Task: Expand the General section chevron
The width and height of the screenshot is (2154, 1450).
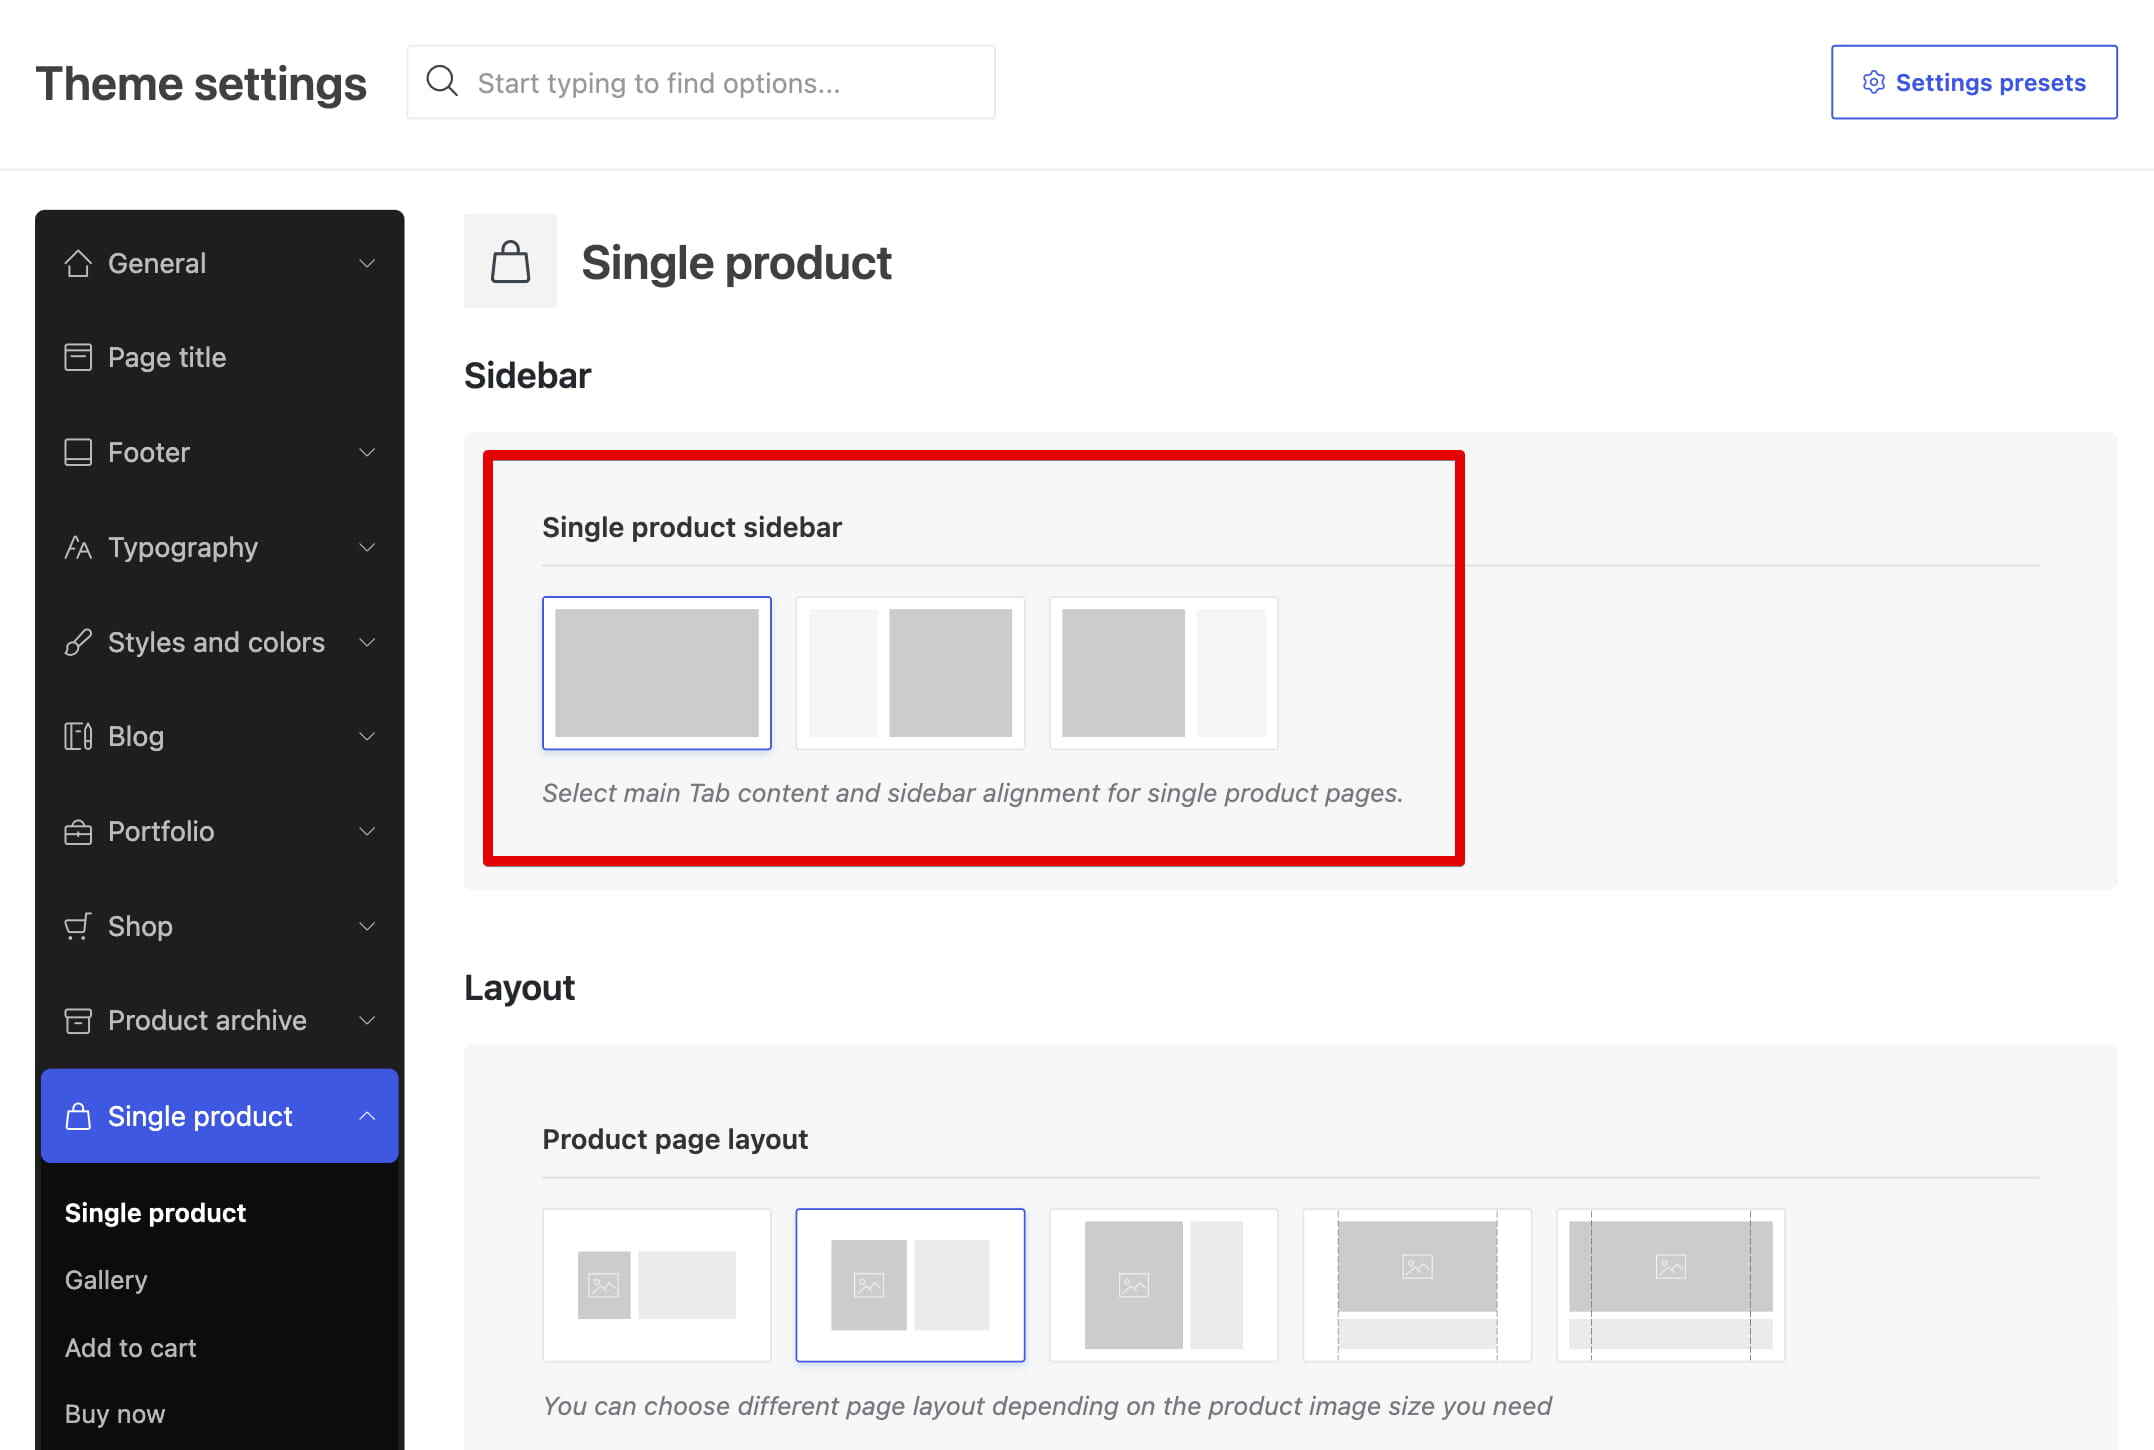Action: pyautogui.click(x=367, y=263)
